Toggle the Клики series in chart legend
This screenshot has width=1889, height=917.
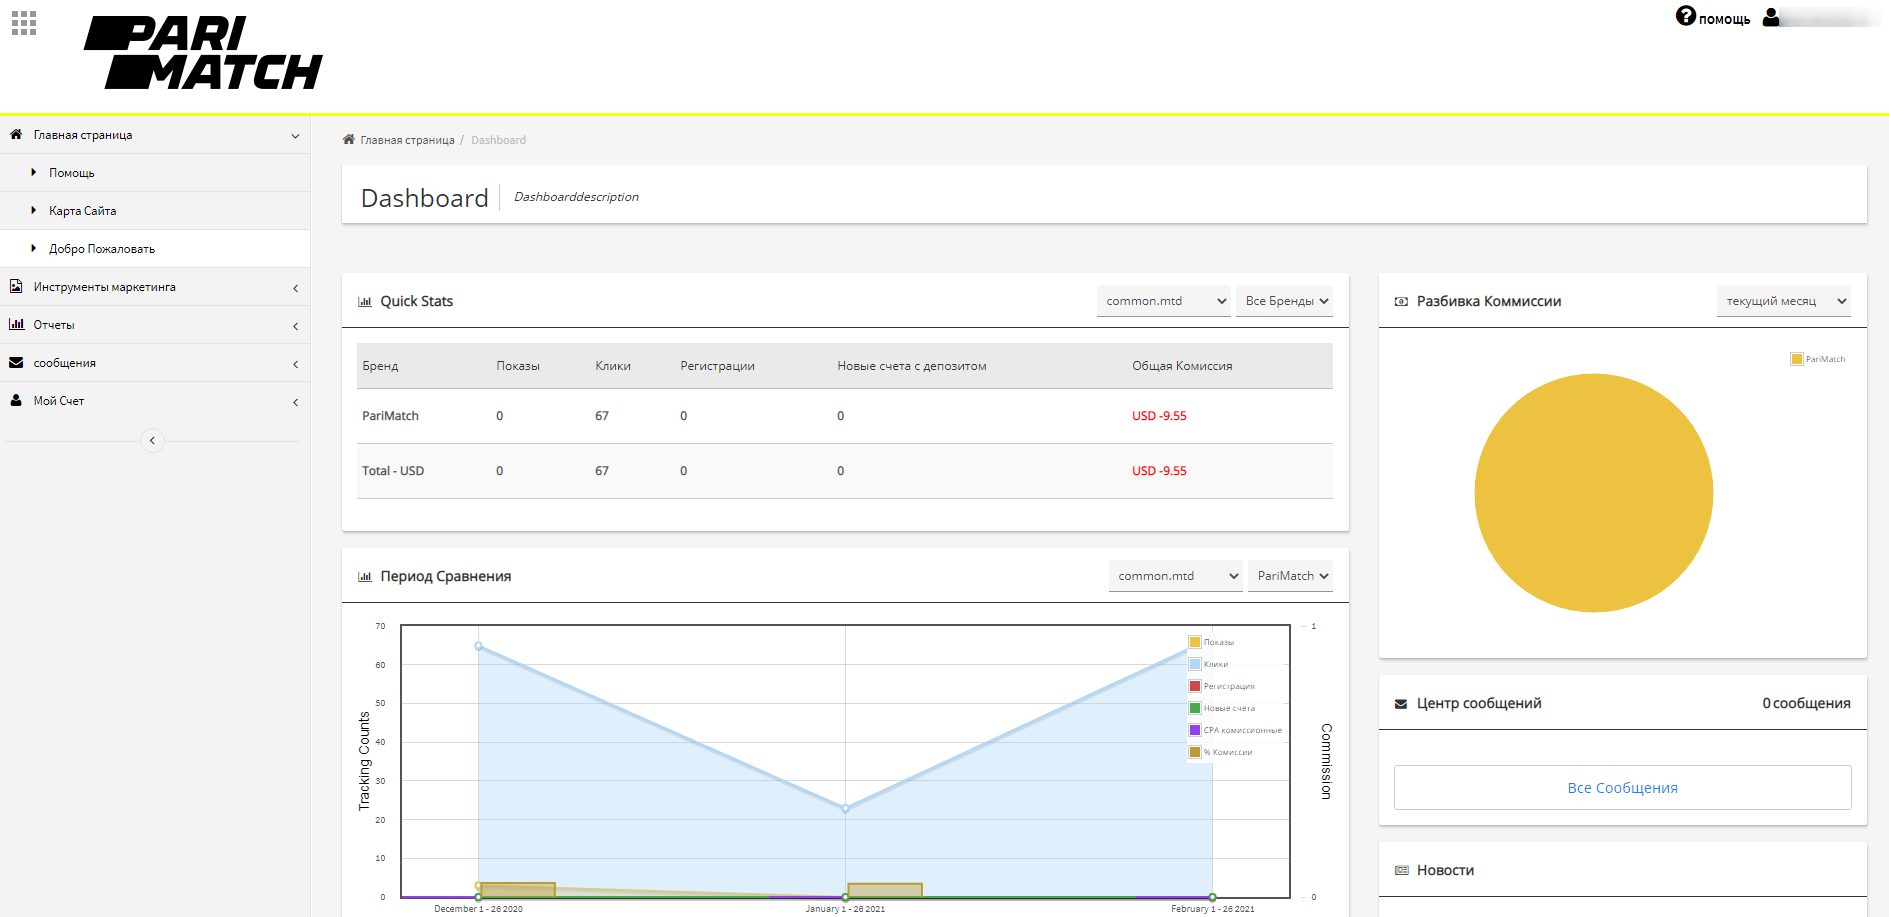point(1195,664)
